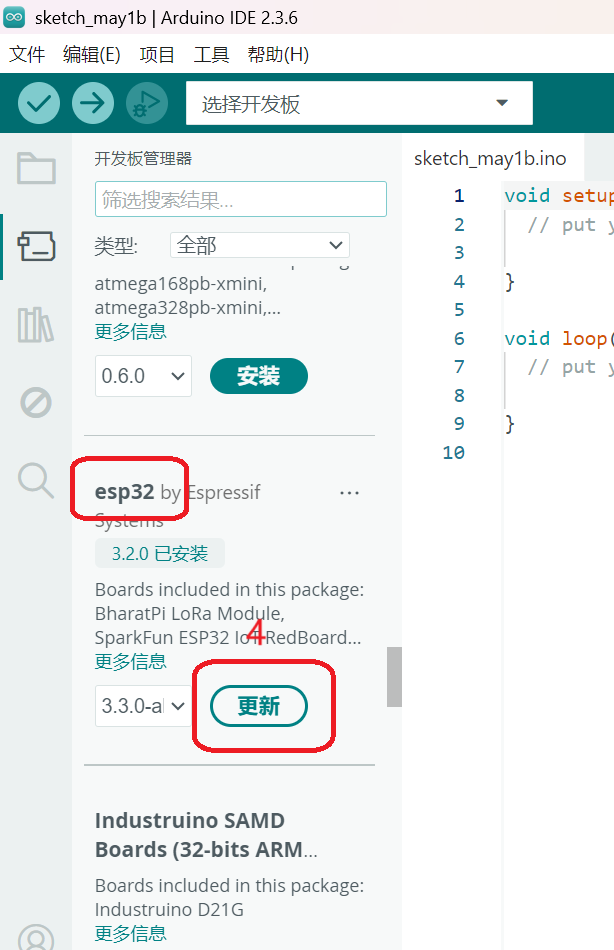The width and height of the screenshot is (614, 950).
Task: Focus the 筛选搜索结果 search field
Action: pyautogui.click(x=241, y=199)
